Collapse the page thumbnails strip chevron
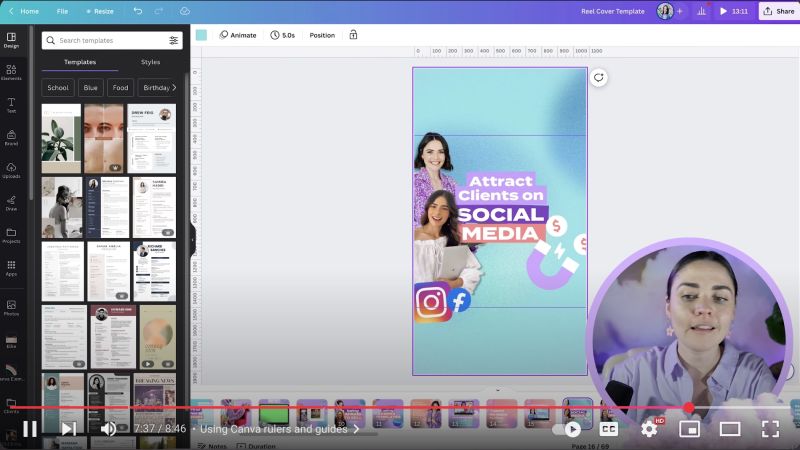This screenshot has width=800, height=450. click(498, 390)
